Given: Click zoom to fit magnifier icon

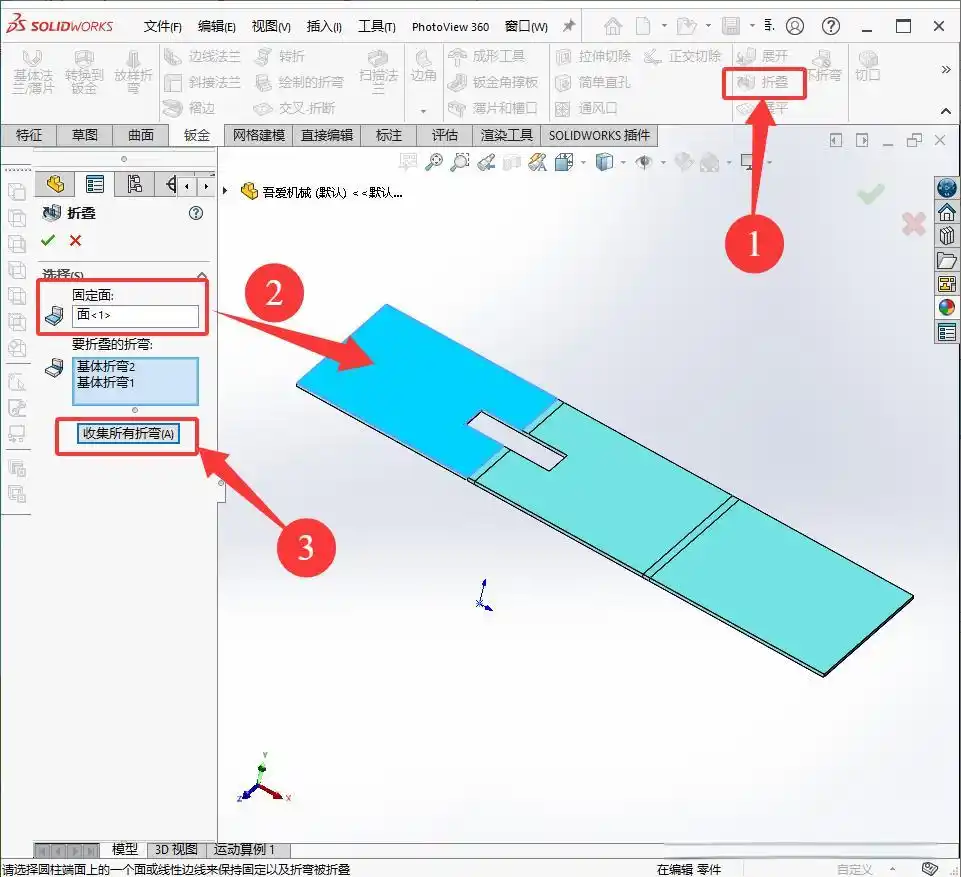Looking at the screenshot, I should 435,162.
